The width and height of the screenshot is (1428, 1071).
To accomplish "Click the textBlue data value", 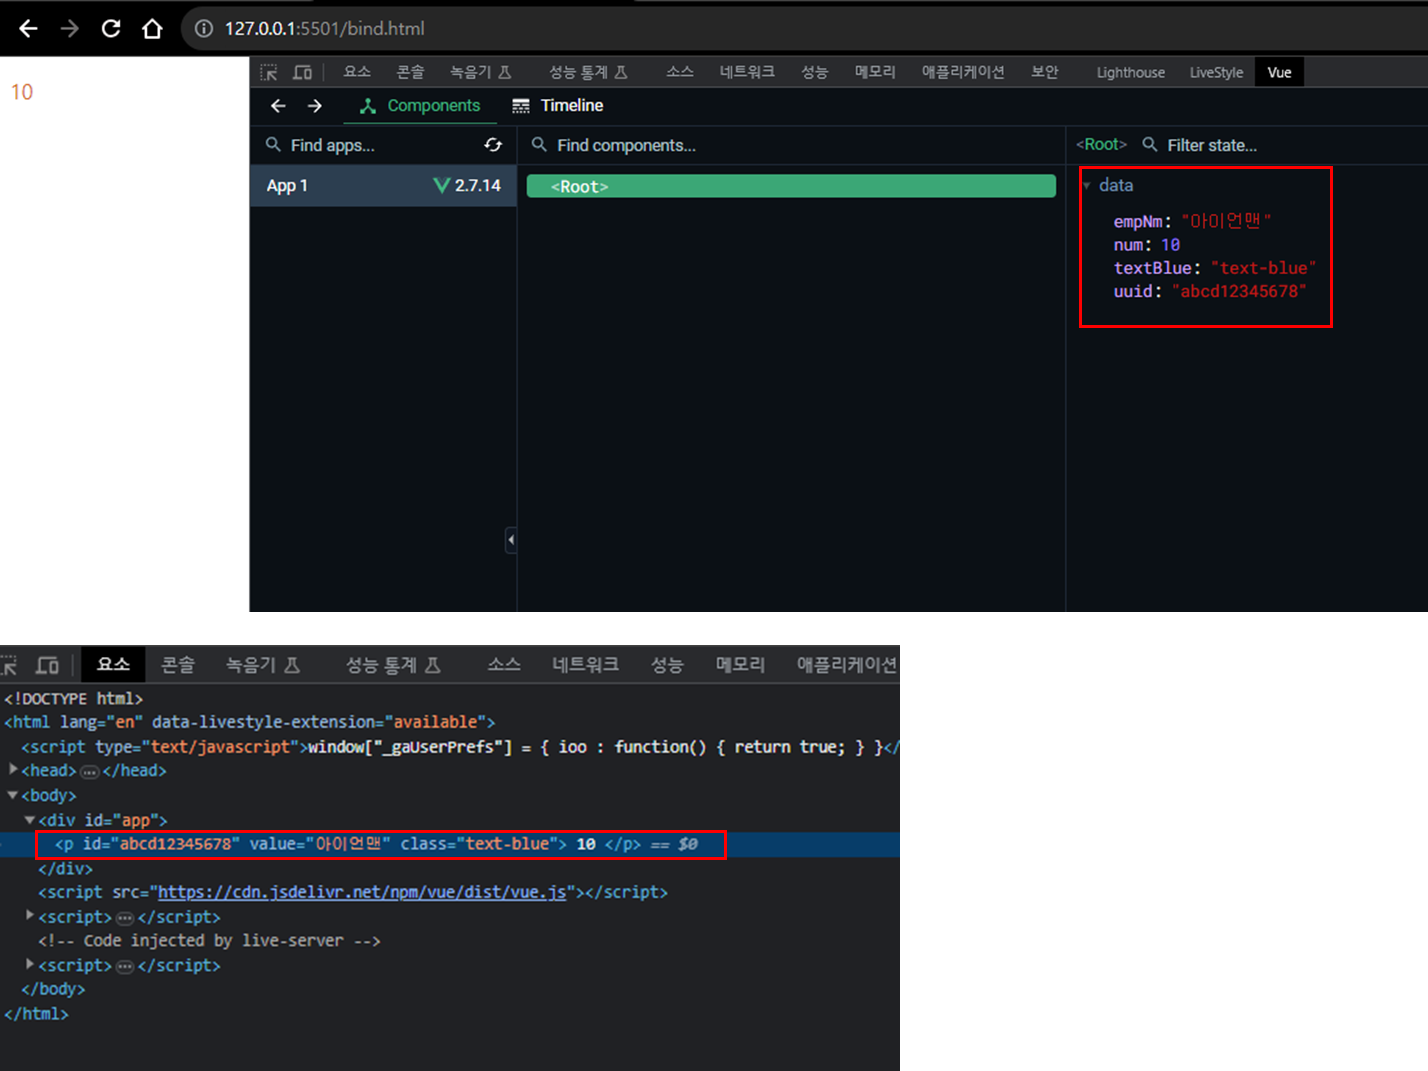I will [x=1263, y=268].
